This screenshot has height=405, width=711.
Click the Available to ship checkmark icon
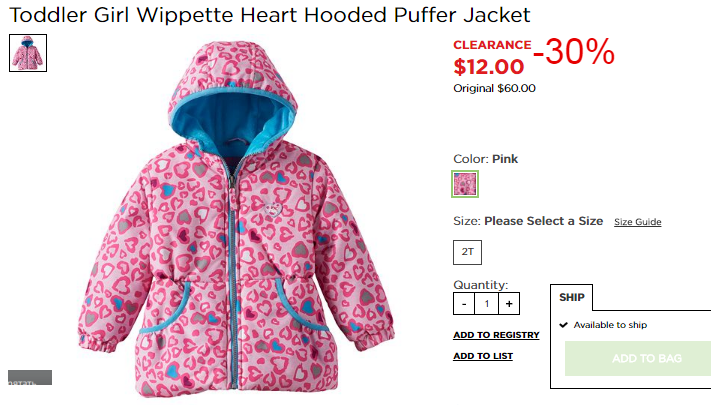tap(564, 325)
